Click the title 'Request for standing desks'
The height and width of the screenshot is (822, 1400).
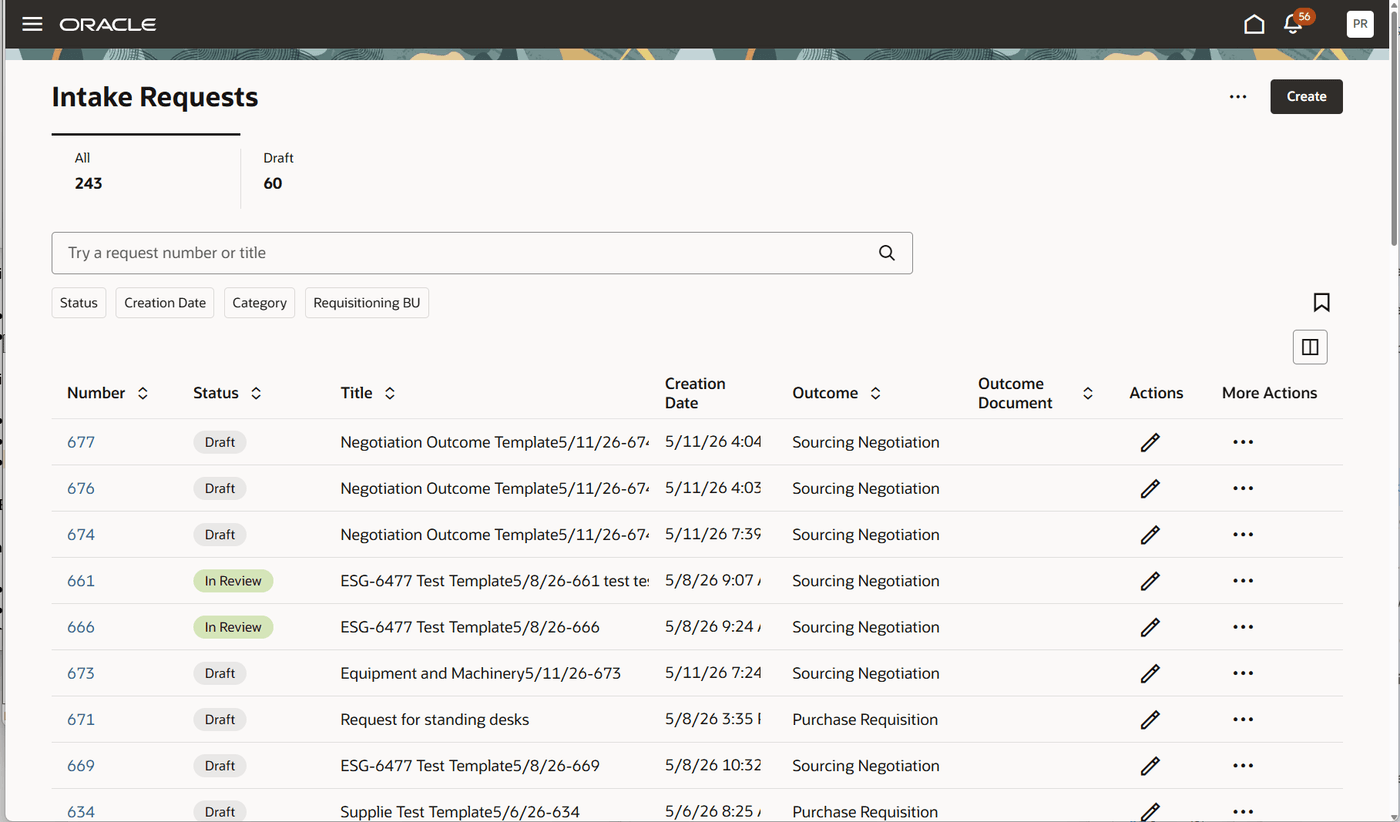pyautogui.click(x=435, y=719)
